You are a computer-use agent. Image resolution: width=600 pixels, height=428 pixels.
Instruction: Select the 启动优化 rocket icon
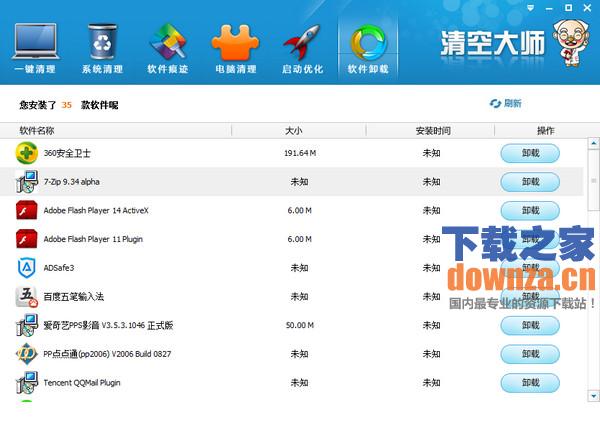302,42
